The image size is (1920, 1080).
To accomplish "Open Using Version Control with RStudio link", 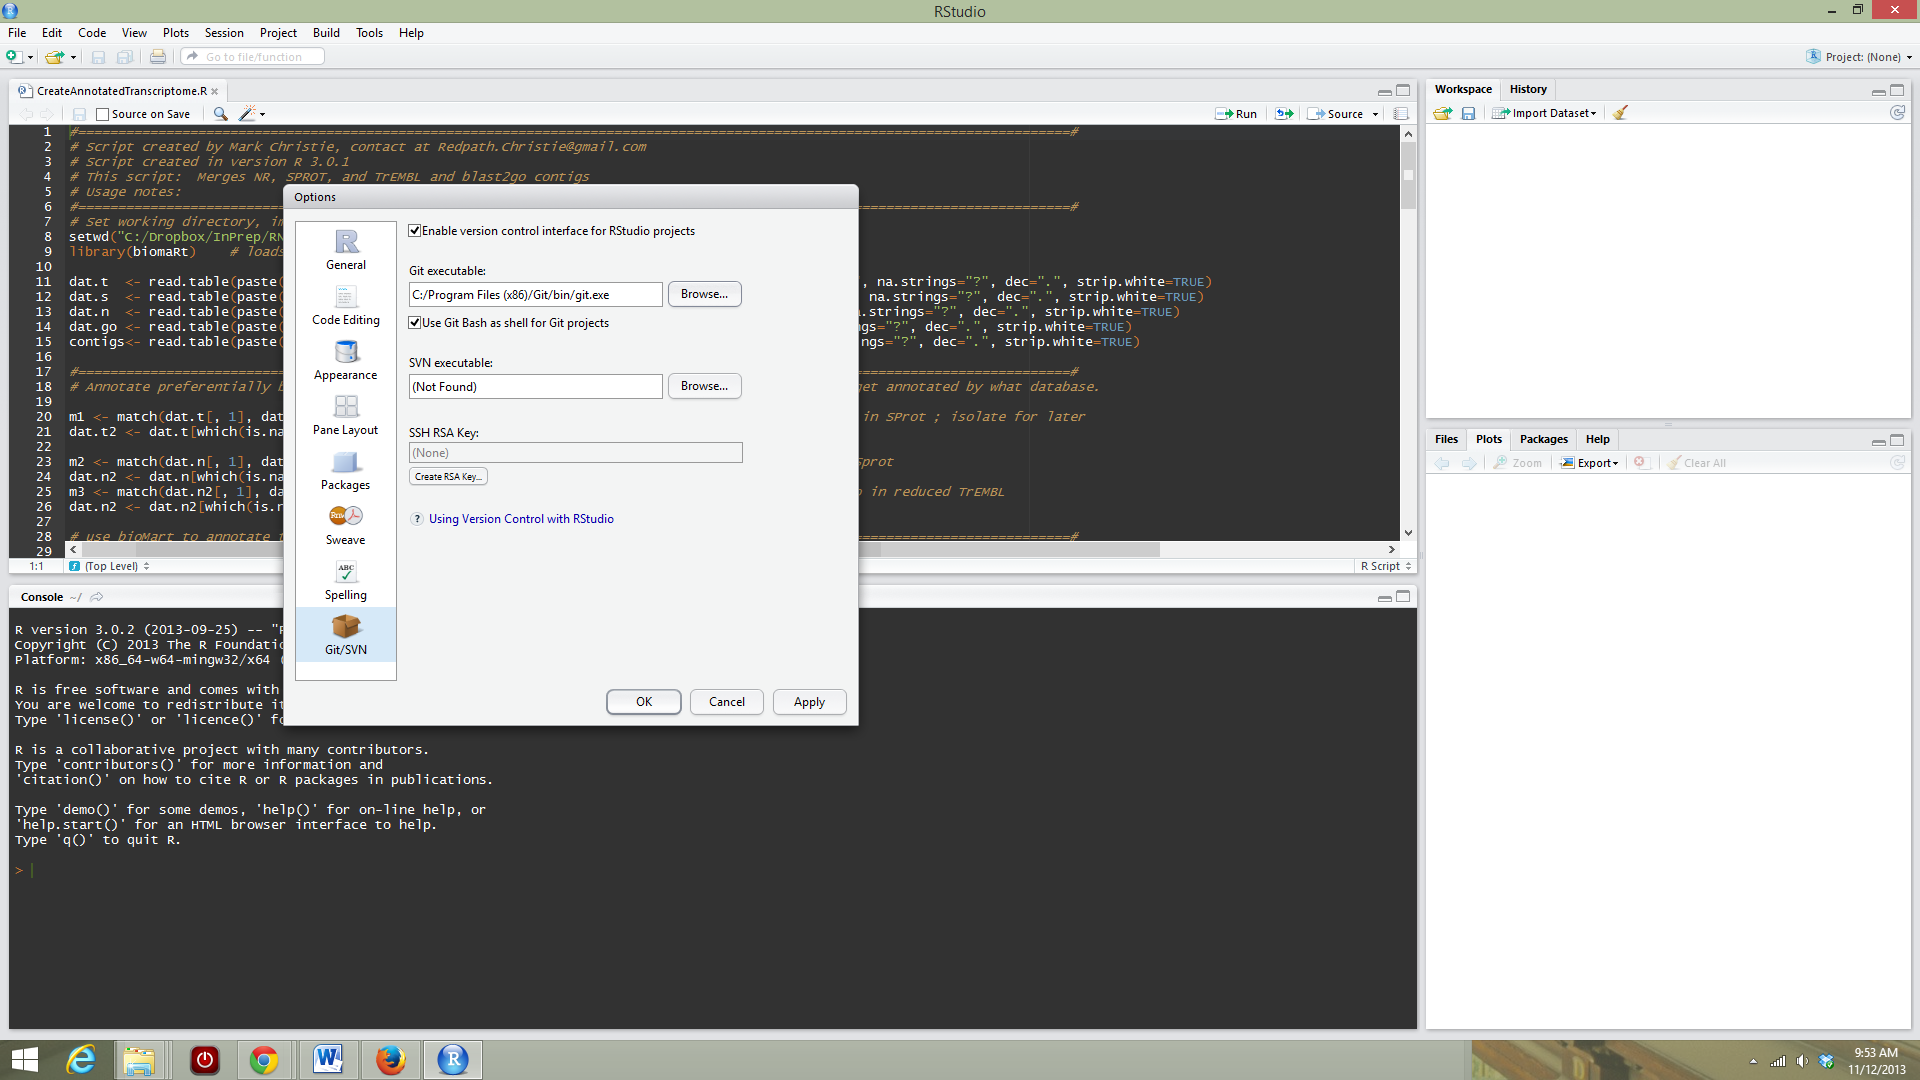I will point(521,519).
